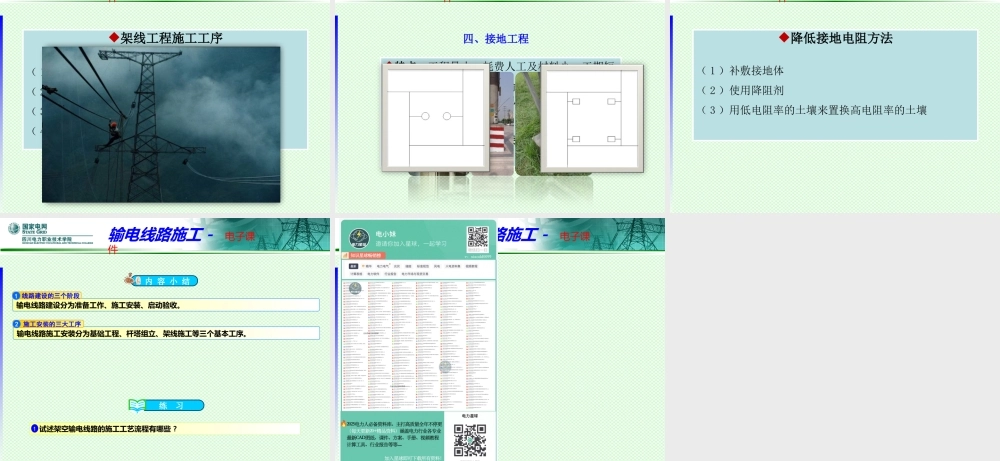The width and height of the screenshot is (1000, 461).
Task: Click the 电小妹 round avatar icon
Action: (x=359, y=238)
